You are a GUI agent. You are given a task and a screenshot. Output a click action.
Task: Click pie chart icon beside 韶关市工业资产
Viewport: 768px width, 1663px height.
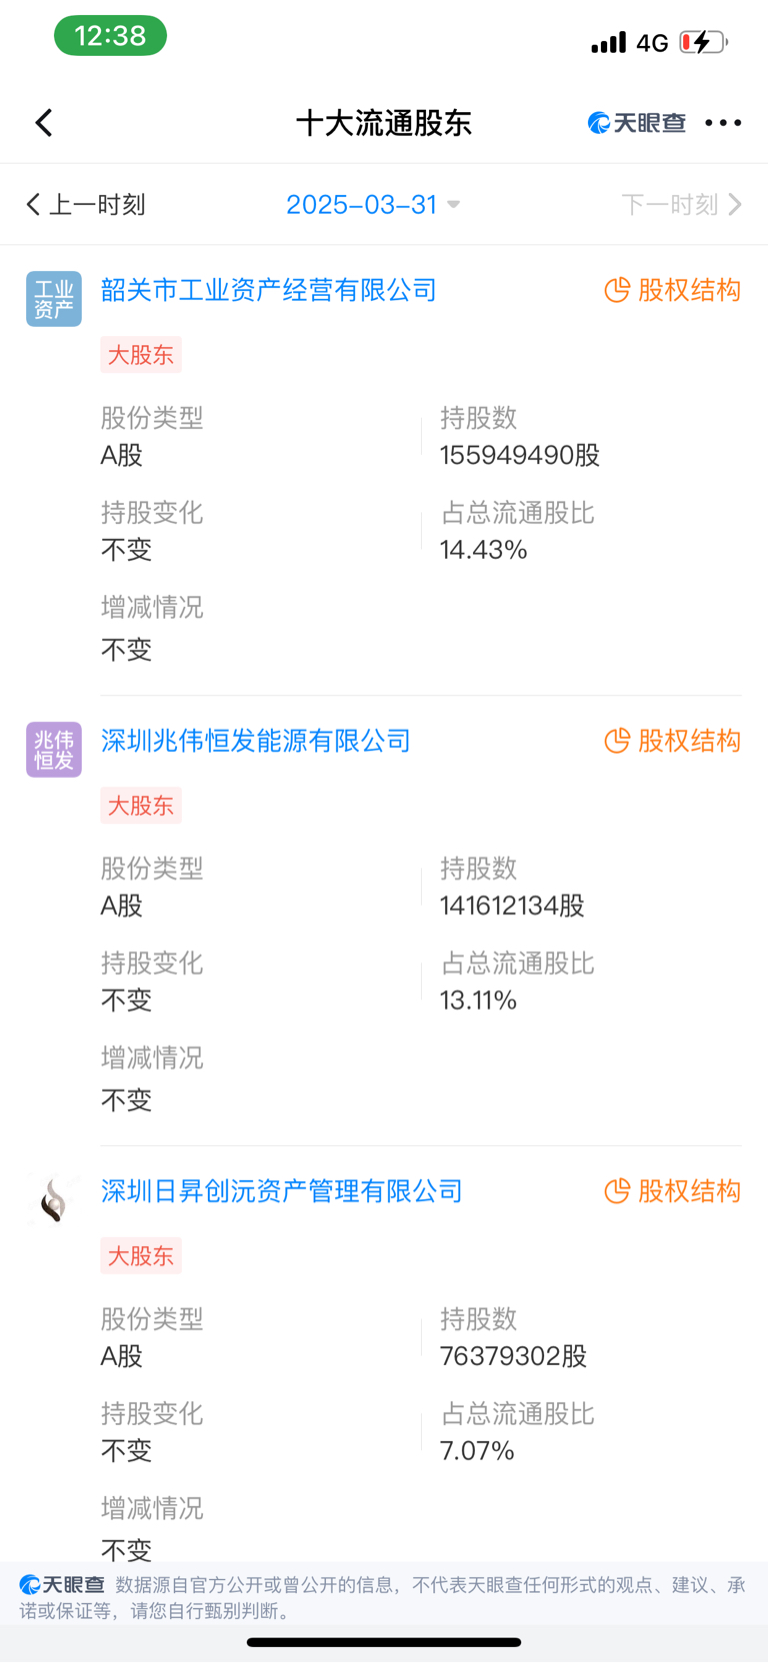tap(617, 290)
